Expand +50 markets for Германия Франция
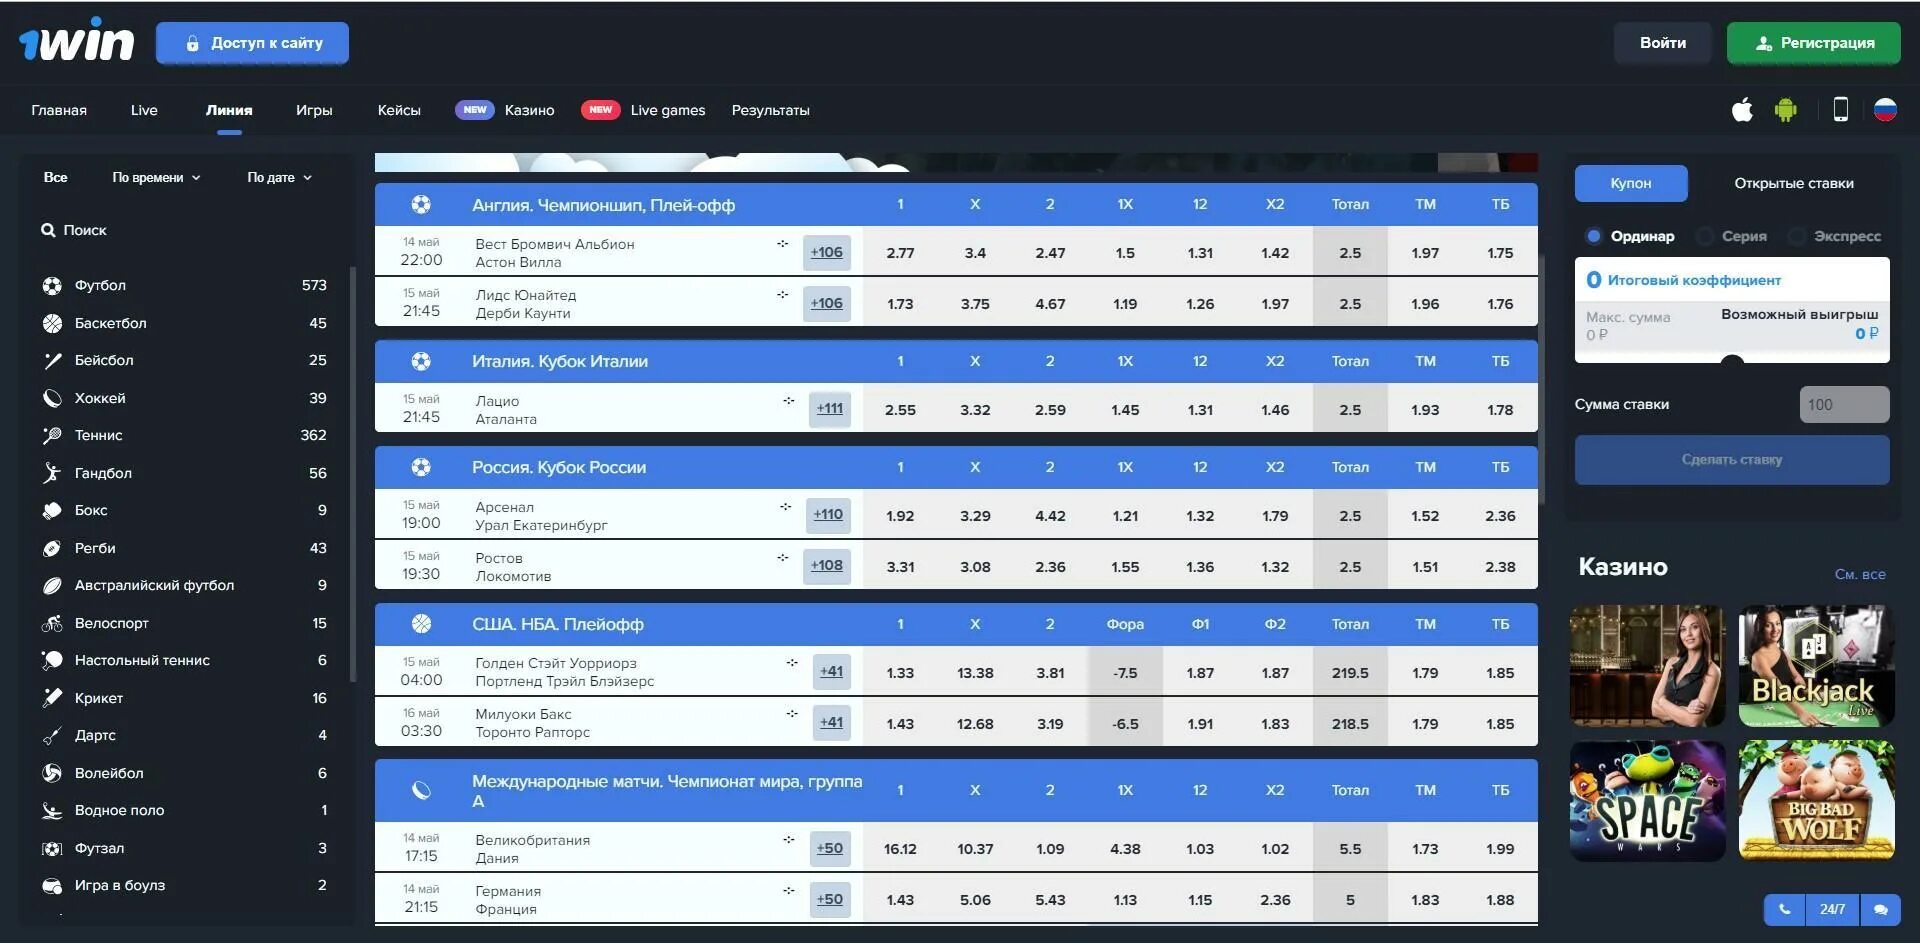 (830, 899)
